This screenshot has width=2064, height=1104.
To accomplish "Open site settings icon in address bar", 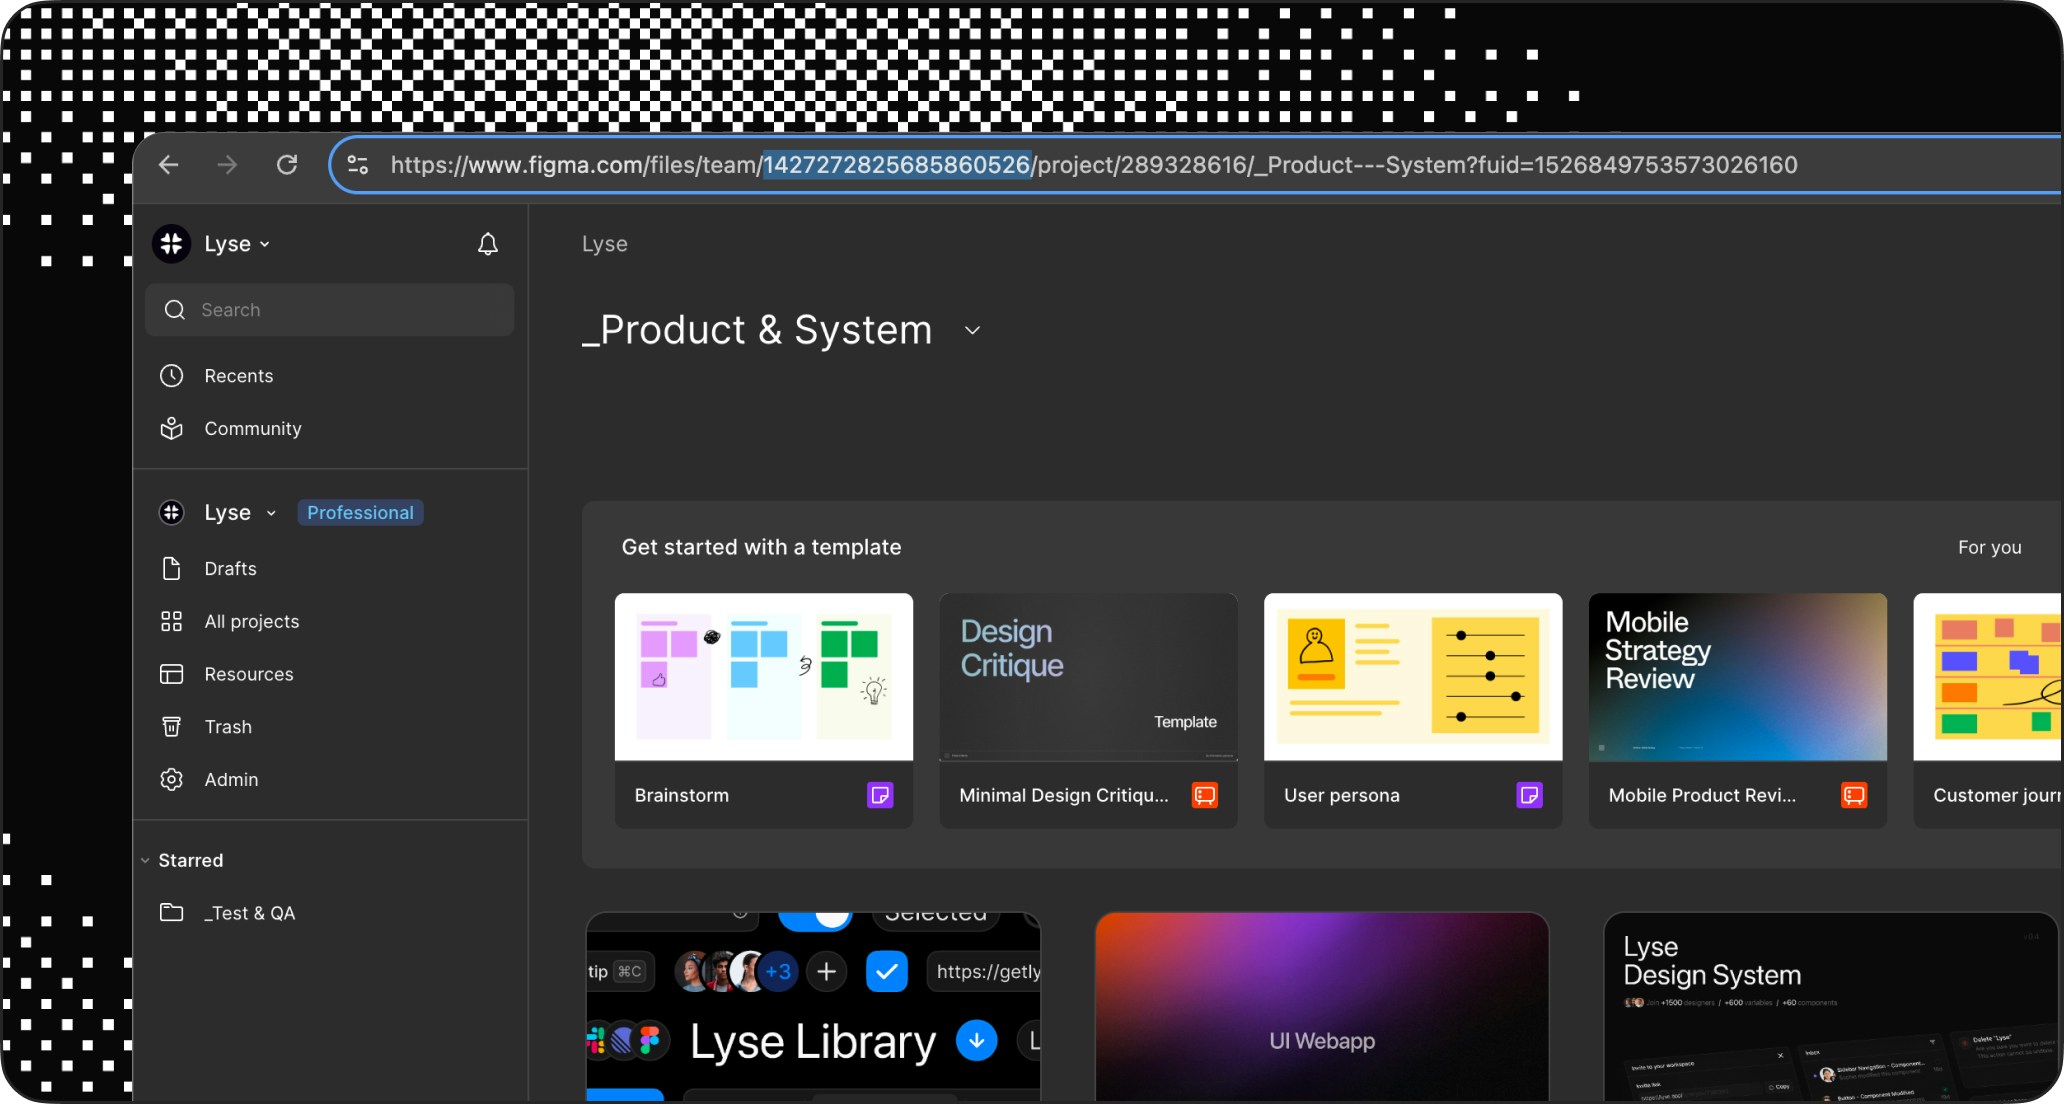I will tap(358, 165).
